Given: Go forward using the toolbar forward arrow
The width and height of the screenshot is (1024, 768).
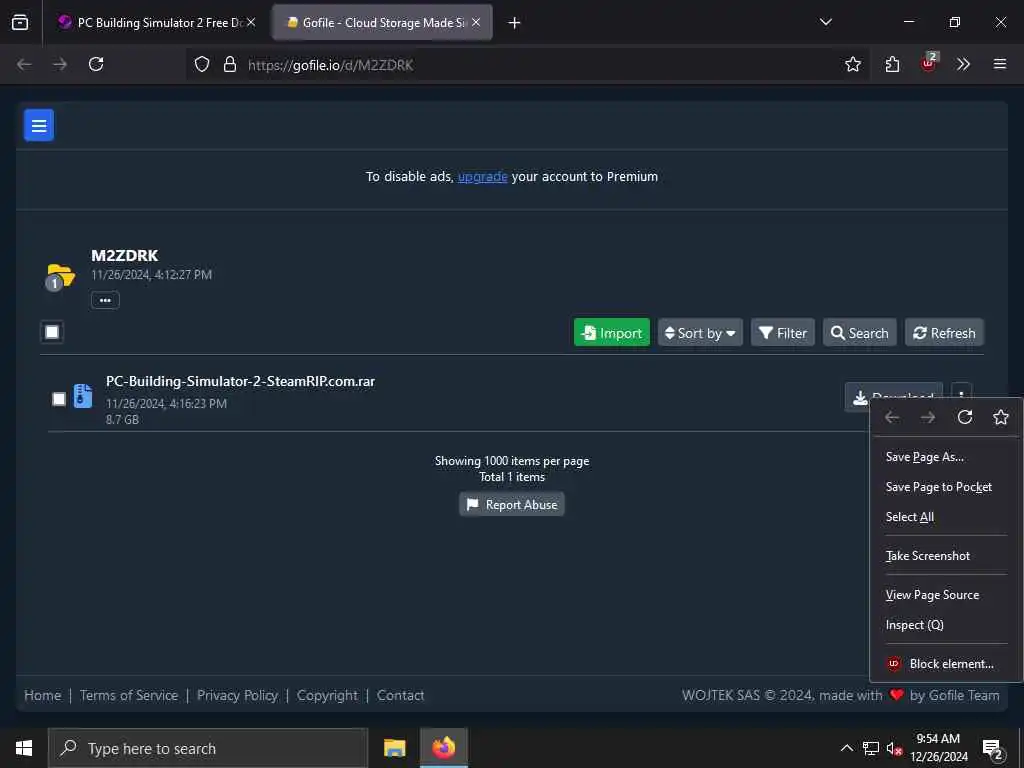Looking at the screenshot, I should coord(60,64).
